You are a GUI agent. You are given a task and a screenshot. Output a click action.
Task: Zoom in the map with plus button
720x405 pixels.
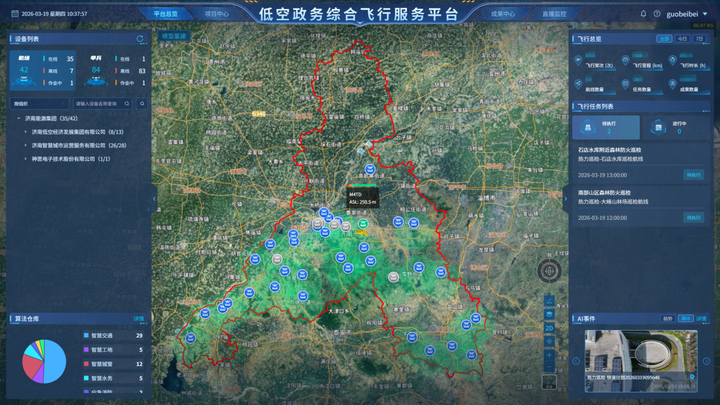(x=549, y=355)
